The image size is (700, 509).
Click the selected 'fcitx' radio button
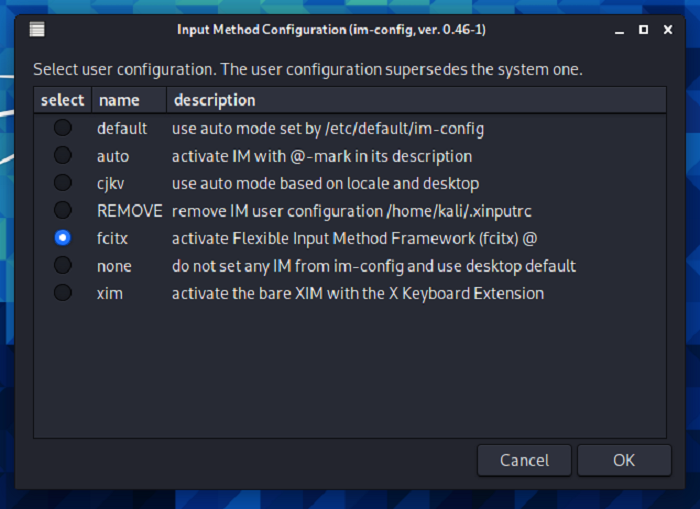[63, 238]
